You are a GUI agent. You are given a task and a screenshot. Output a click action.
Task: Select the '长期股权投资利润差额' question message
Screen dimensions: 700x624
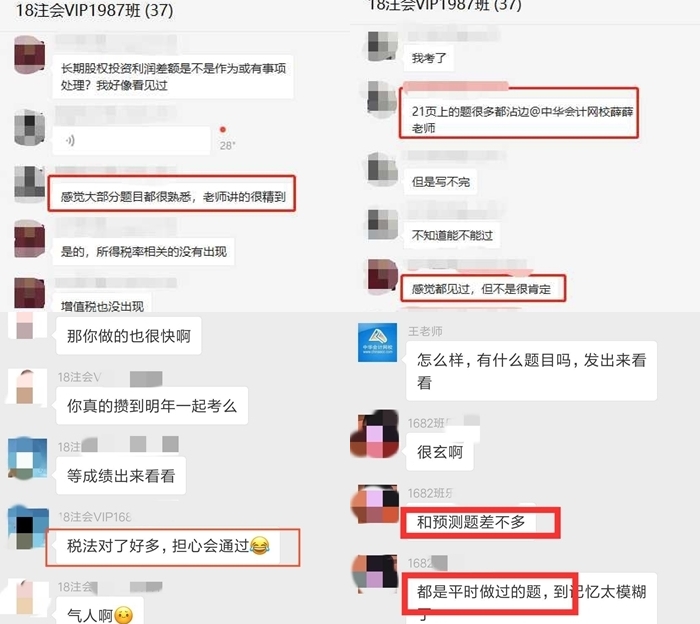(173, 76)
